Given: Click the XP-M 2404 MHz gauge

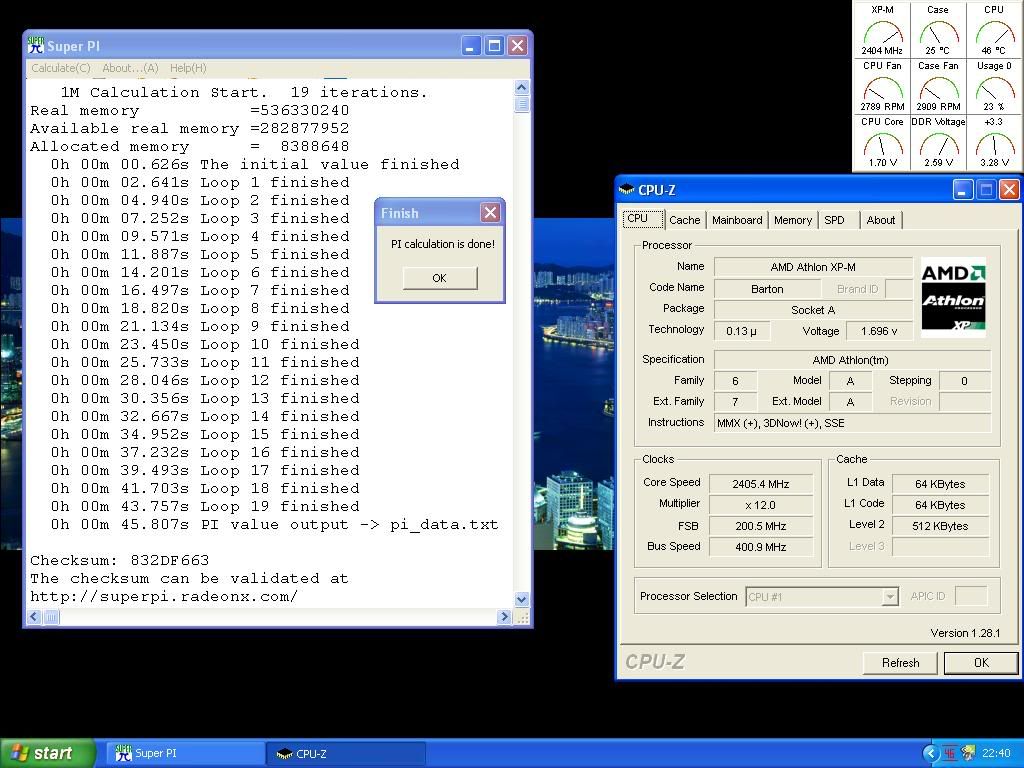Looking at the screenshot, I should pyautogui.click(x=882, y=30).
